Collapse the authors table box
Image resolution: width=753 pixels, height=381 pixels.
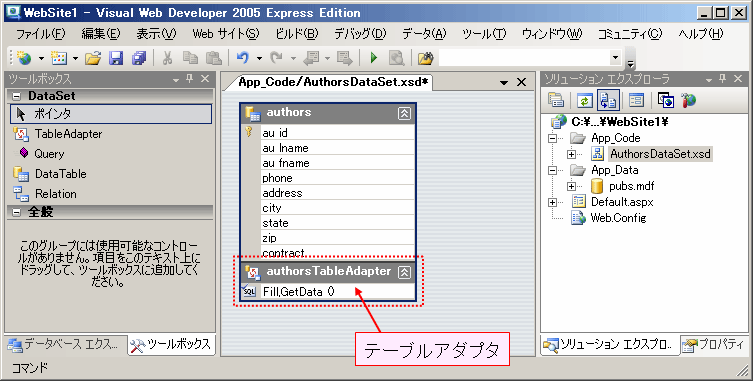point(404,113)
